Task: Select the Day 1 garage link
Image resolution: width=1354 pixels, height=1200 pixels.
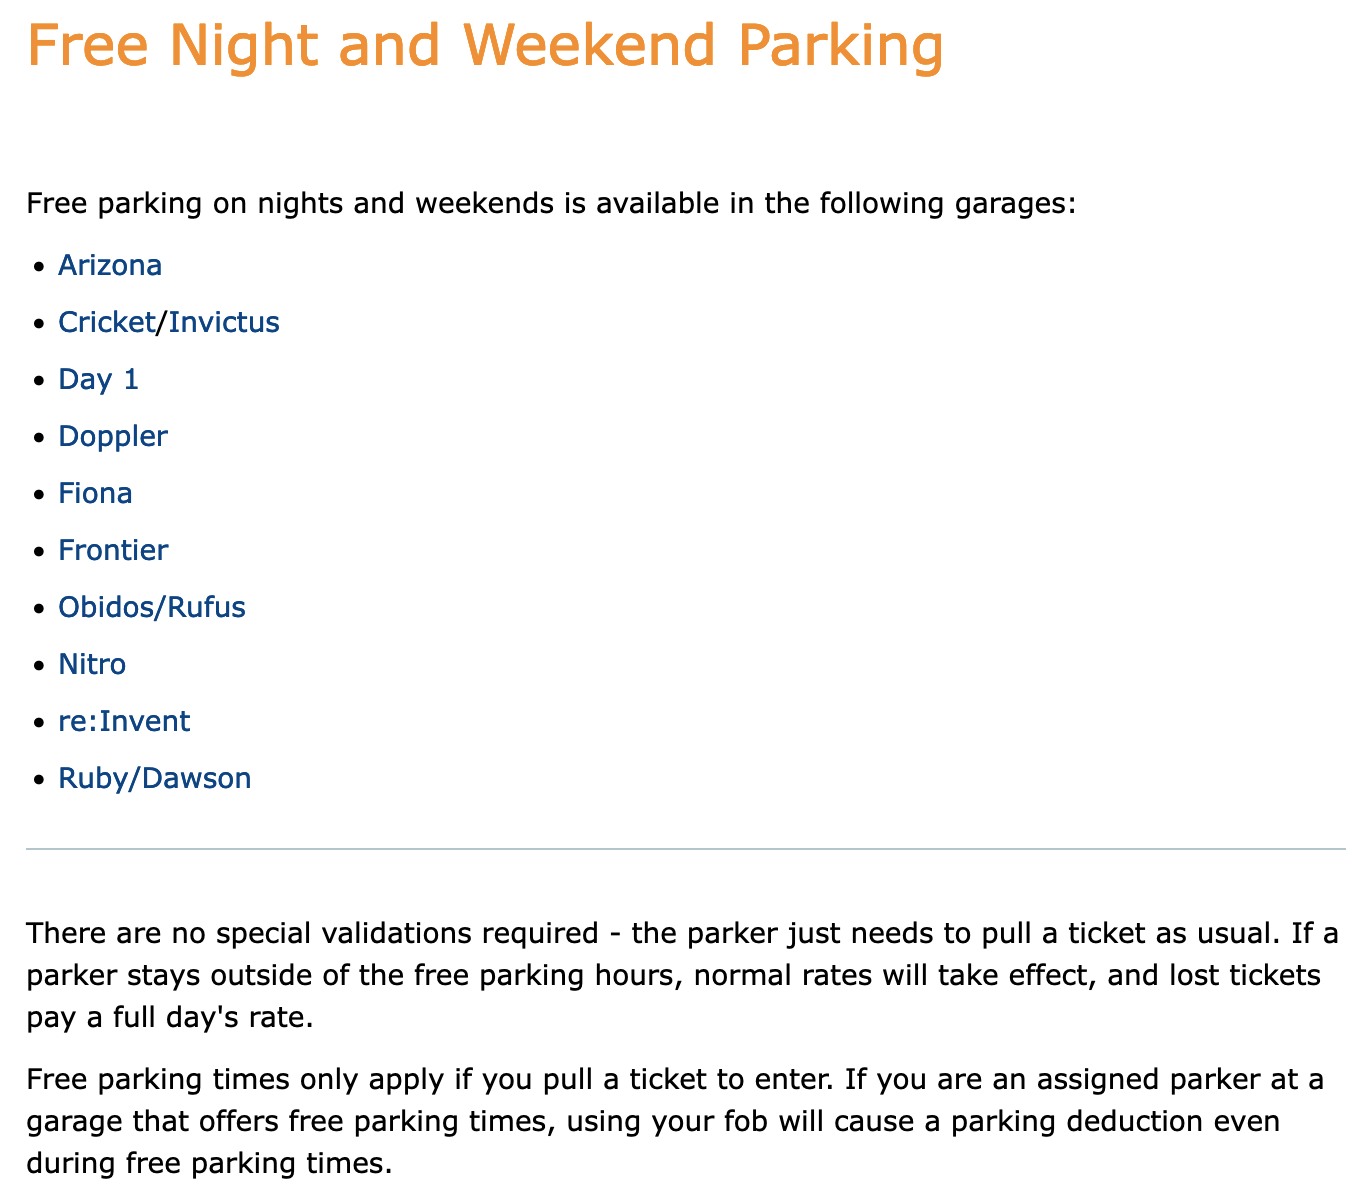Action: (99, 379)
